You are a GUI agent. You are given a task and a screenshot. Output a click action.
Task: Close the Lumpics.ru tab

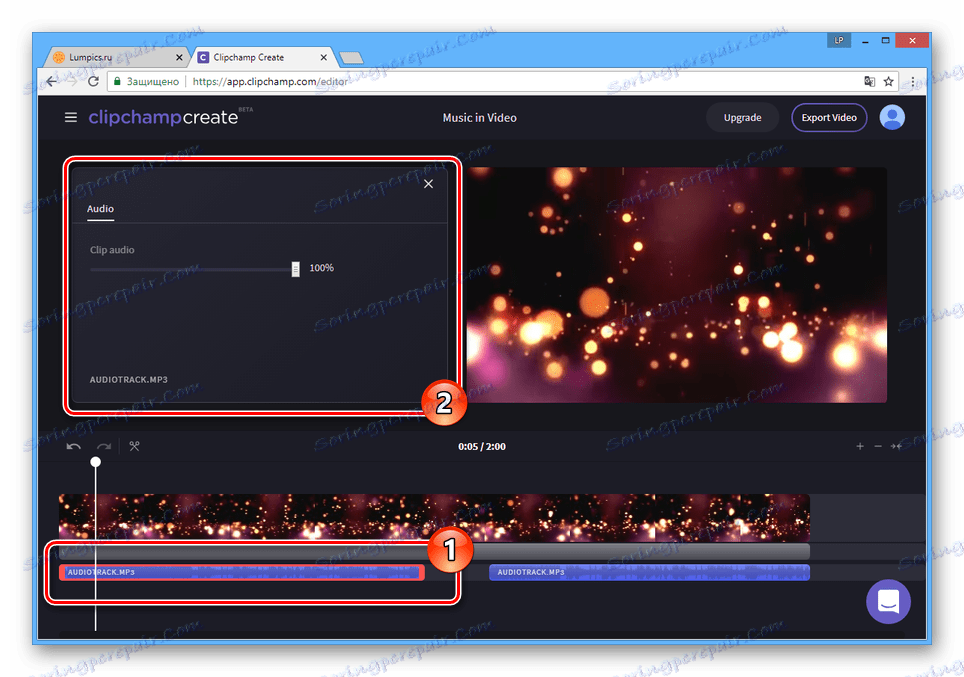click(x=179, y=57)
